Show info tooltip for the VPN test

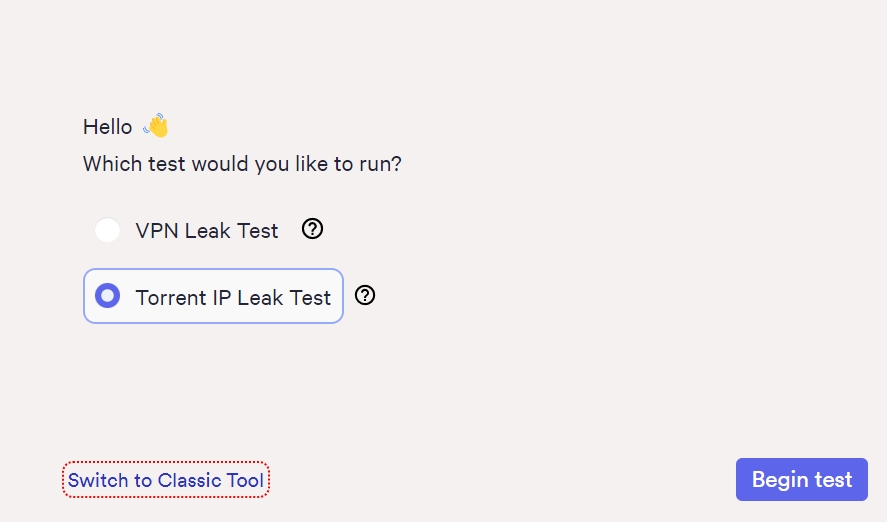tap(312, 230)
